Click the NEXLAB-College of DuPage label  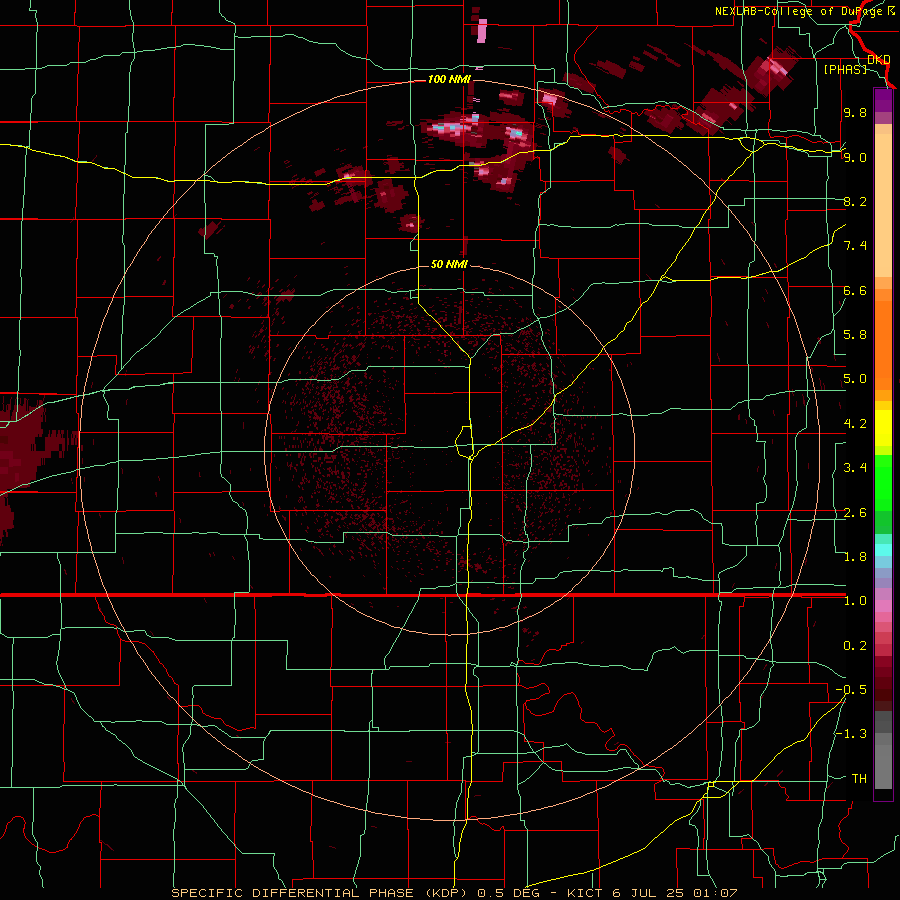click(x=804, y=11)
